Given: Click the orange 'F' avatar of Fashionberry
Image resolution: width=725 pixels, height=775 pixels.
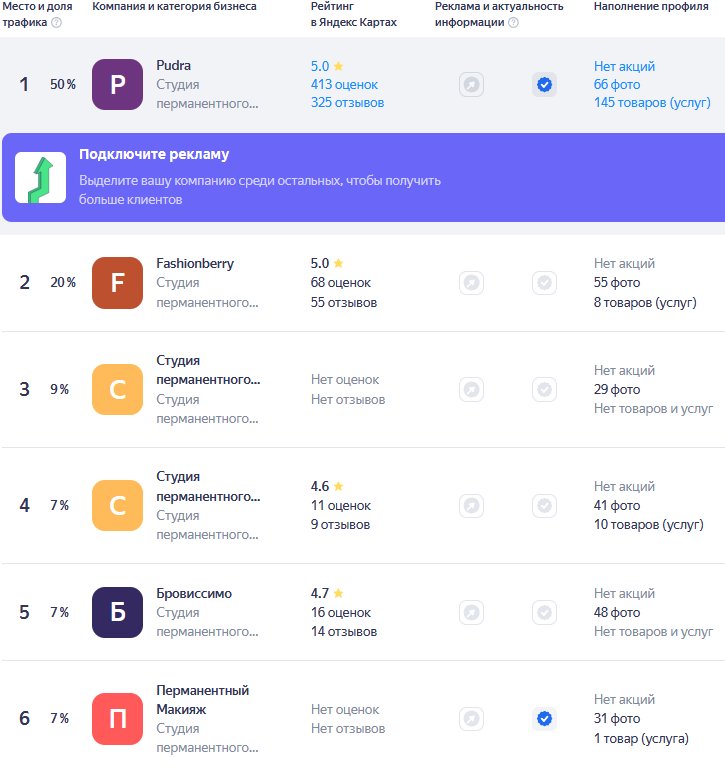Looking at the screenshot, I should [117, 283].
